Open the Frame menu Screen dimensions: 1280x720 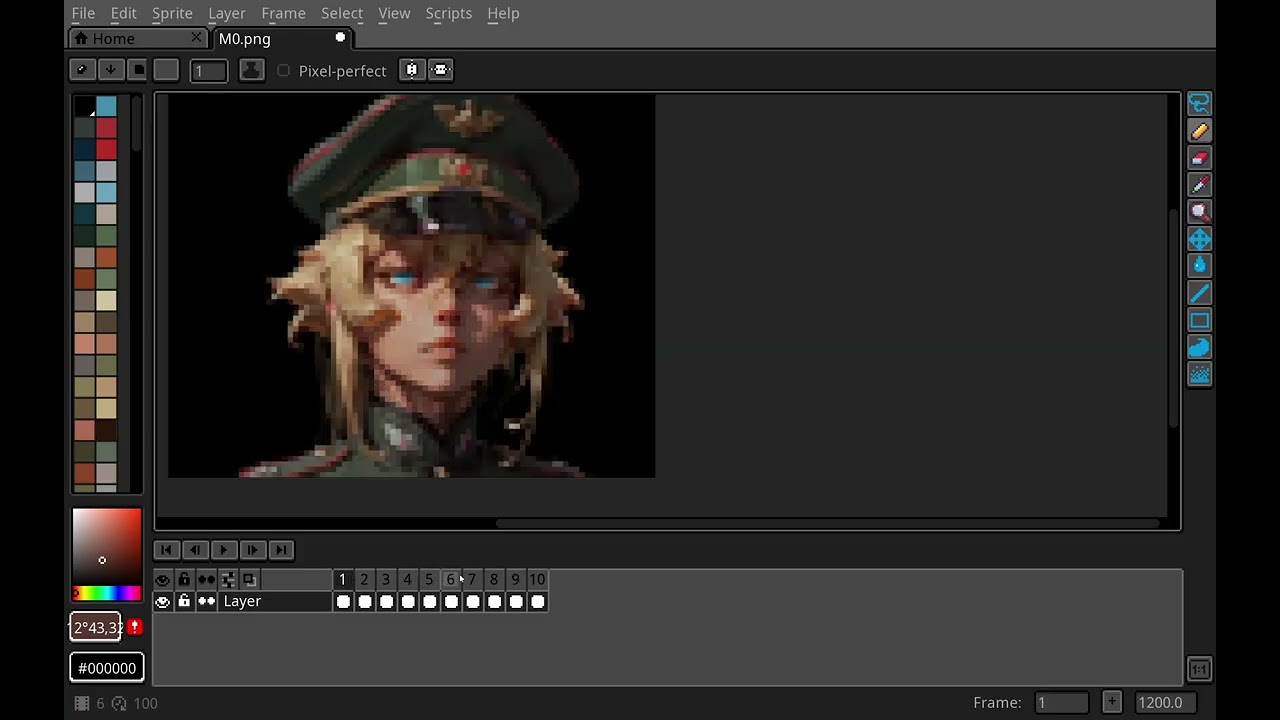(283, 13)
